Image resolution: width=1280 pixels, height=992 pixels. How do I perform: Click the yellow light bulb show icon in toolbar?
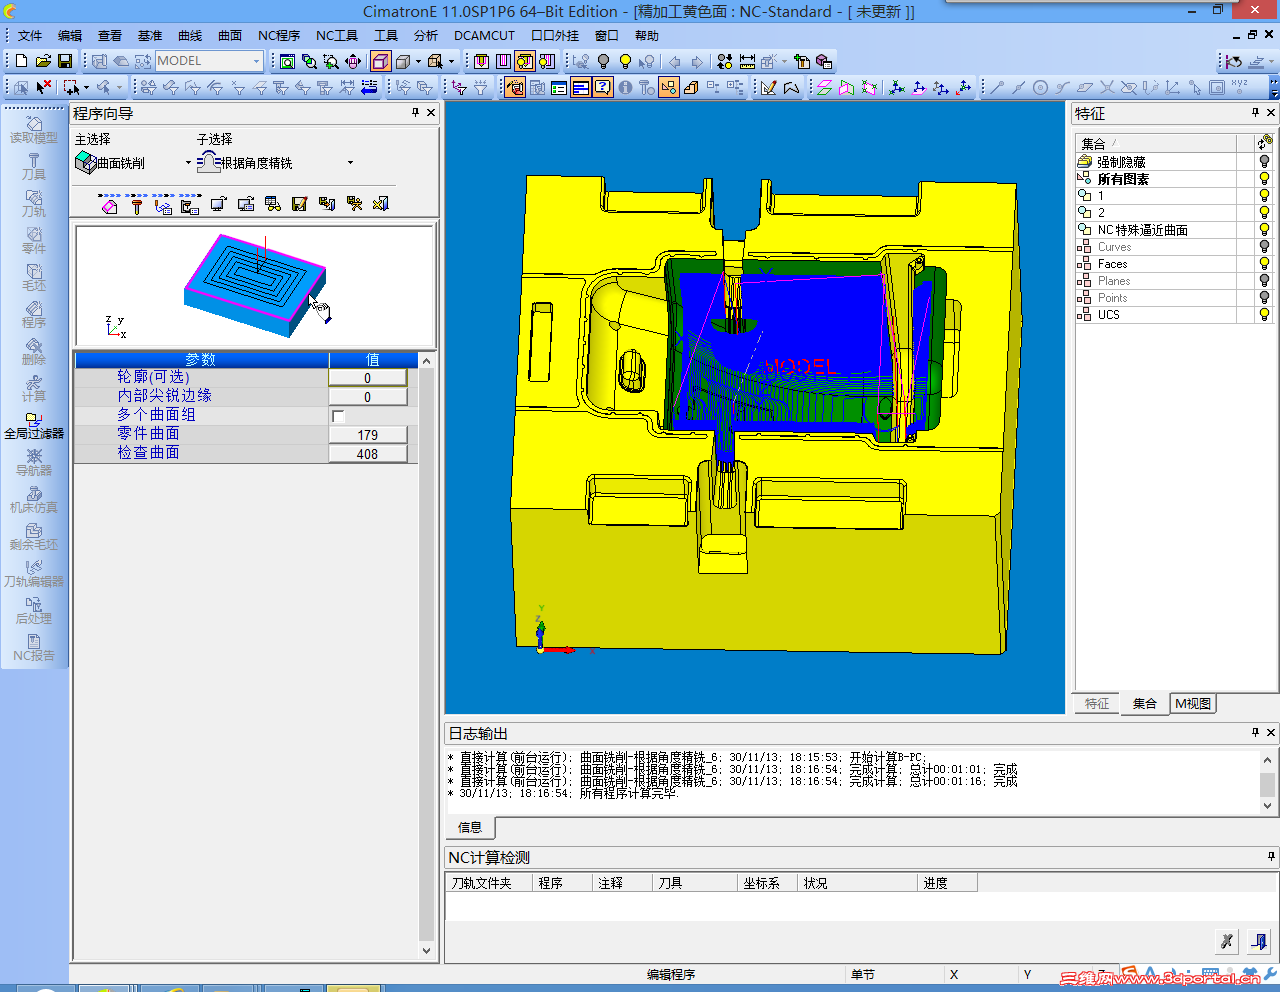(626, 61)
